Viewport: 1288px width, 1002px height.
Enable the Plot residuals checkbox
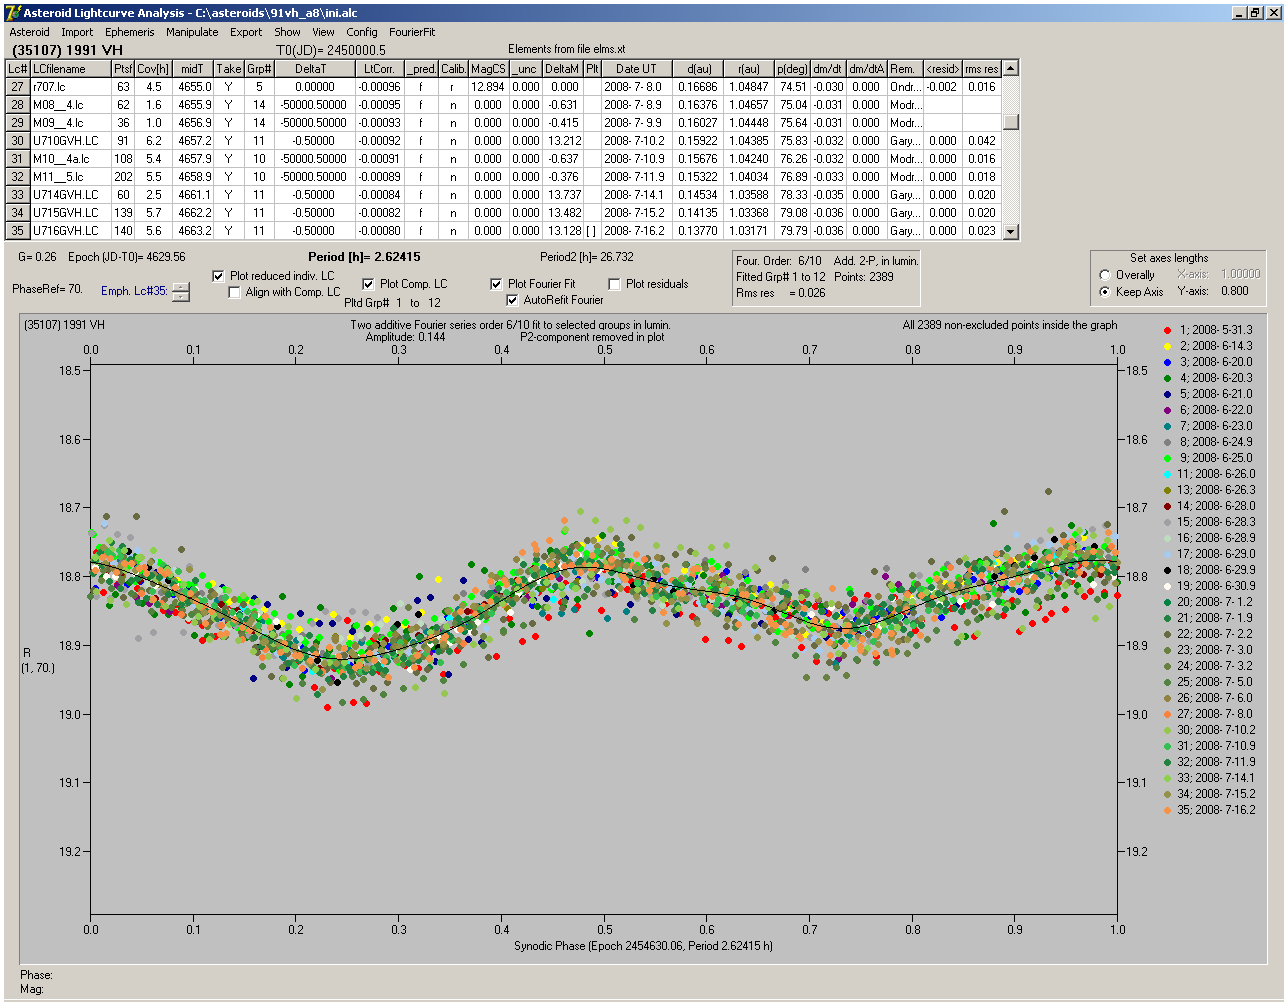pyautogui.click(x=614, y=284)
